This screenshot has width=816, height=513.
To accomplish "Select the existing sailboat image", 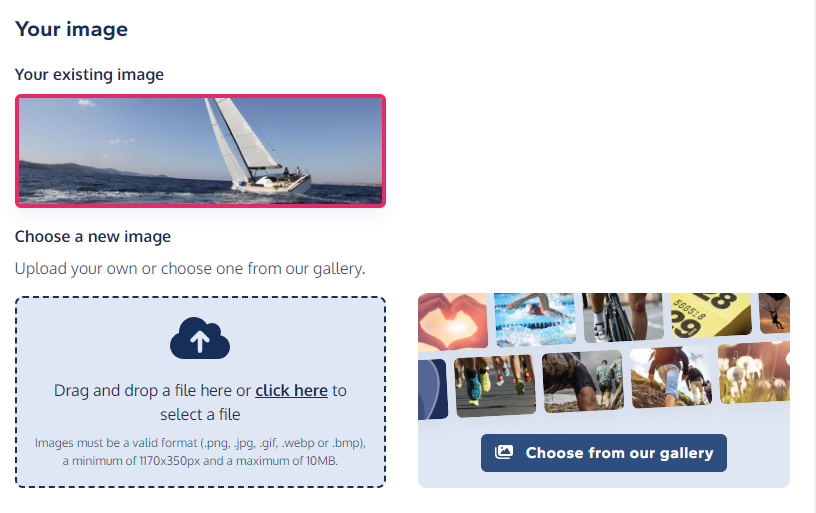I will [200, 151].
